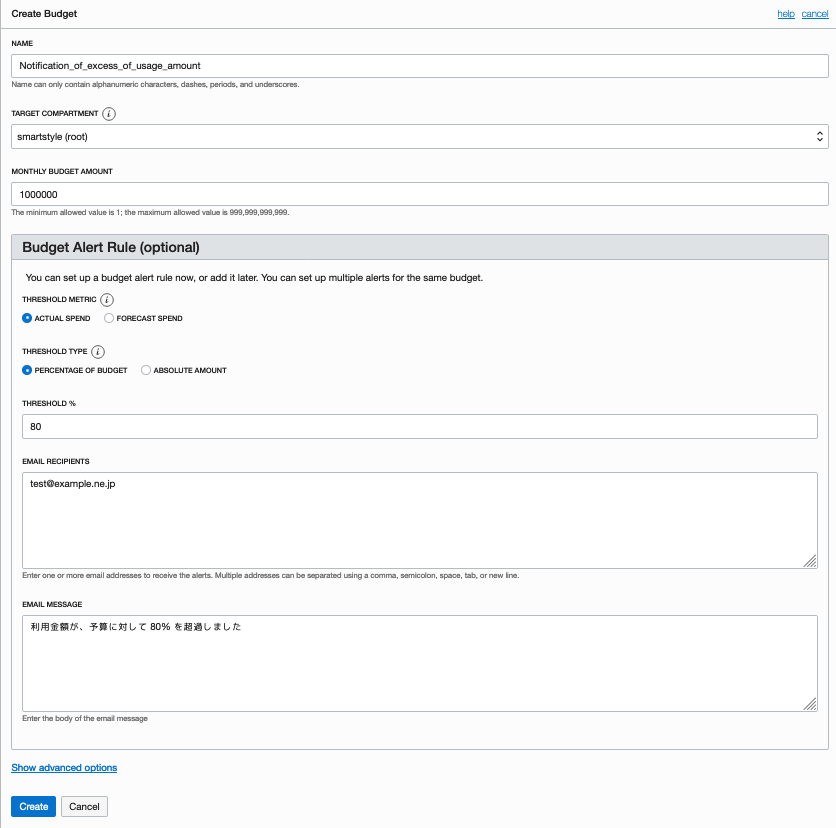
Task: Open the help link
Action: 786,14
